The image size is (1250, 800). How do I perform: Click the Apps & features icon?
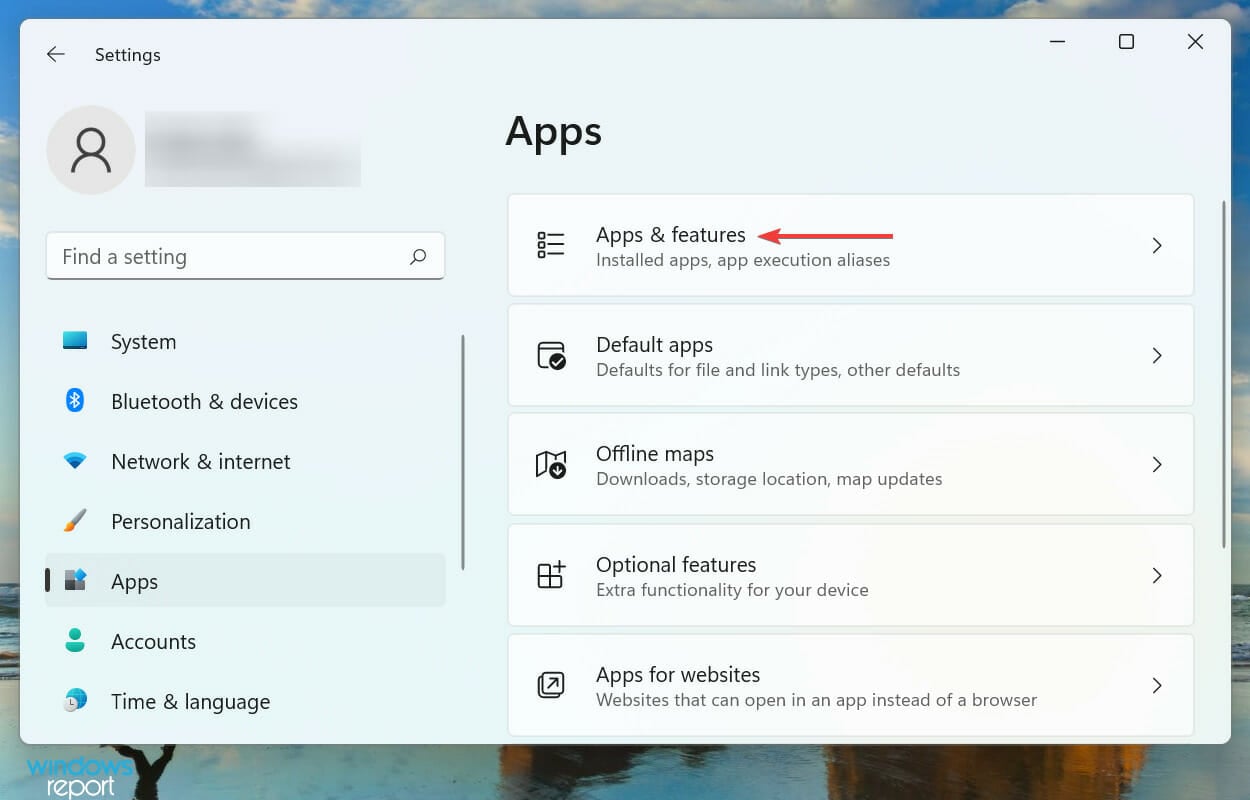550,245
